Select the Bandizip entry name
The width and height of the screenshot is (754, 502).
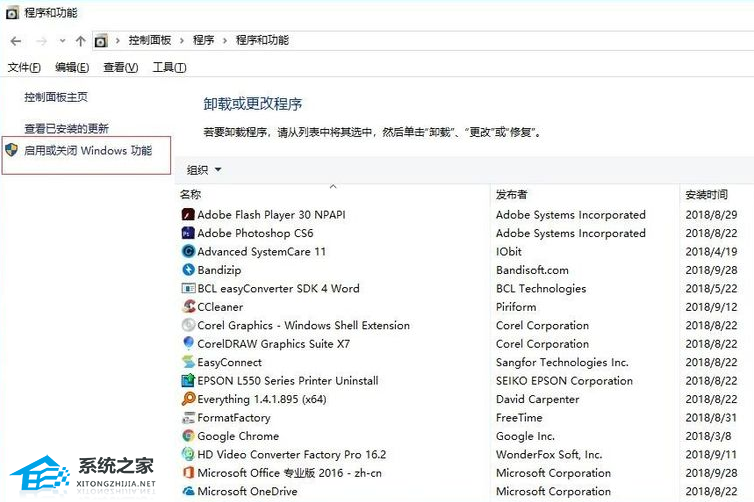pyautogui.click(x=219, y=270)
